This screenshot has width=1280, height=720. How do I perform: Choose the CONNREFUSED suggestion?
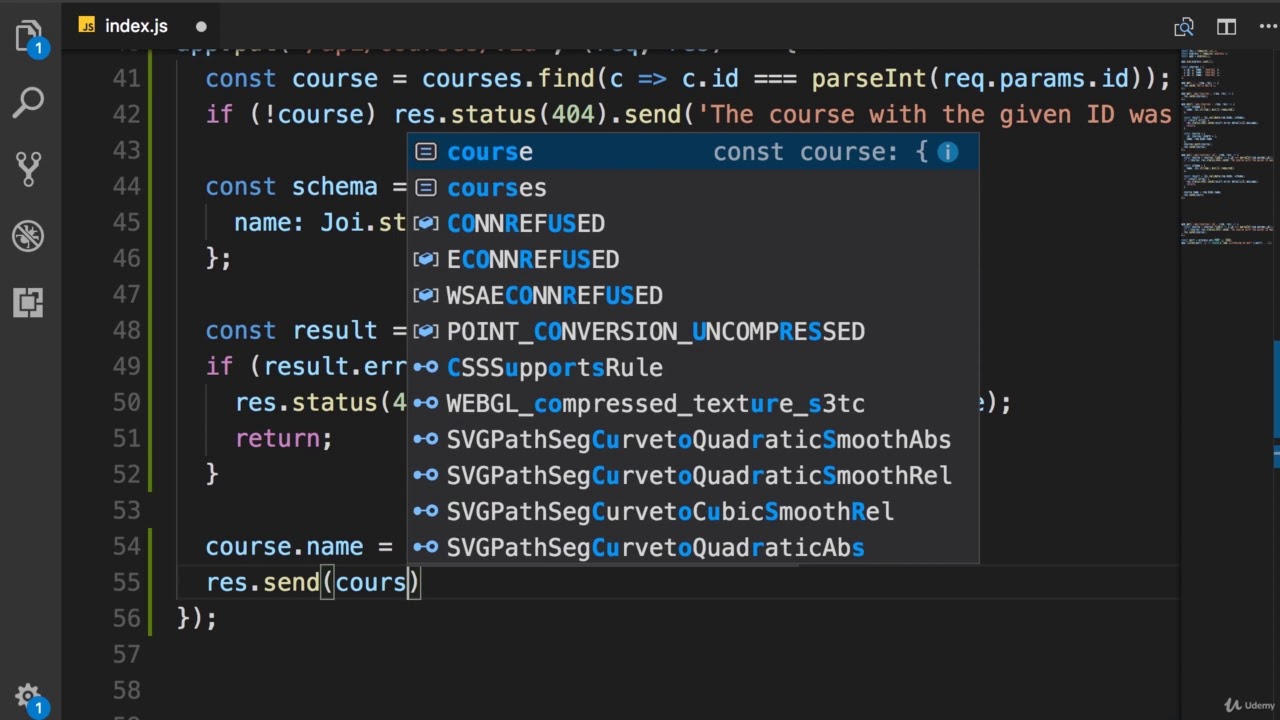tap(693, 224)
